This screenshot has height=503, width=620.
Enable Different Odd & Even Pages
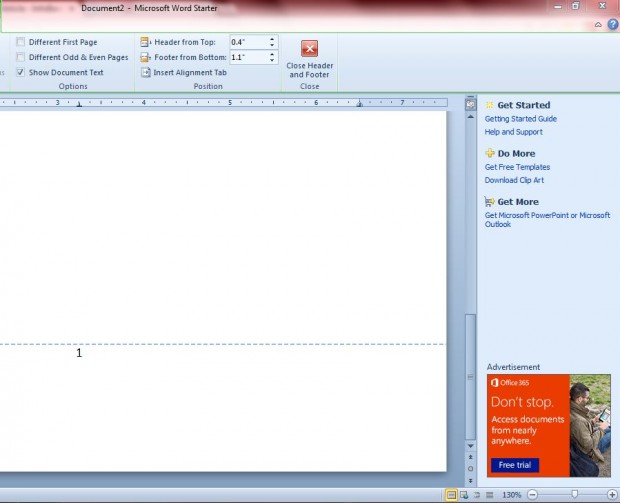[x=21, y=57]
